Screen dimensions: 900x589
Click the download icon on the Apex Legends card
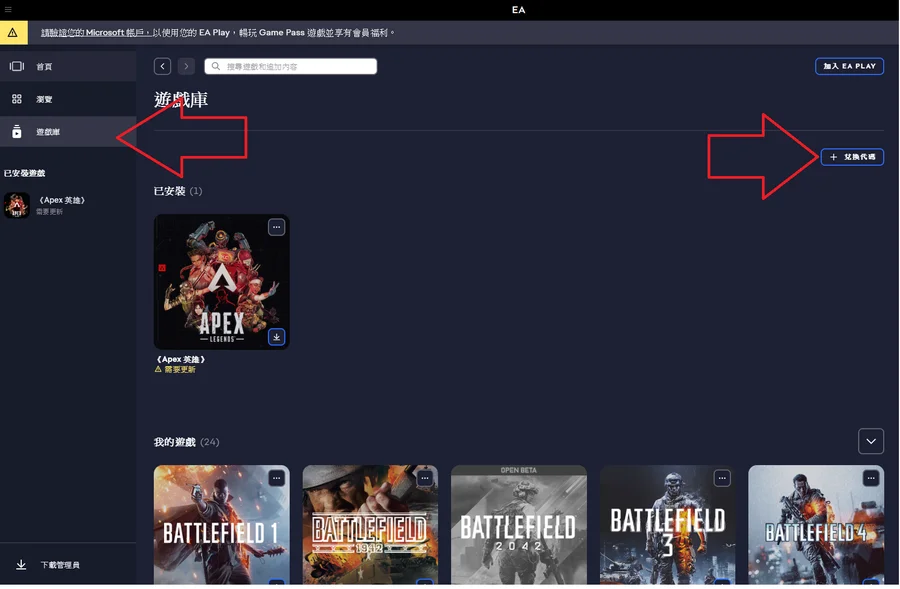pyautogui.click(x=277, y=337)
